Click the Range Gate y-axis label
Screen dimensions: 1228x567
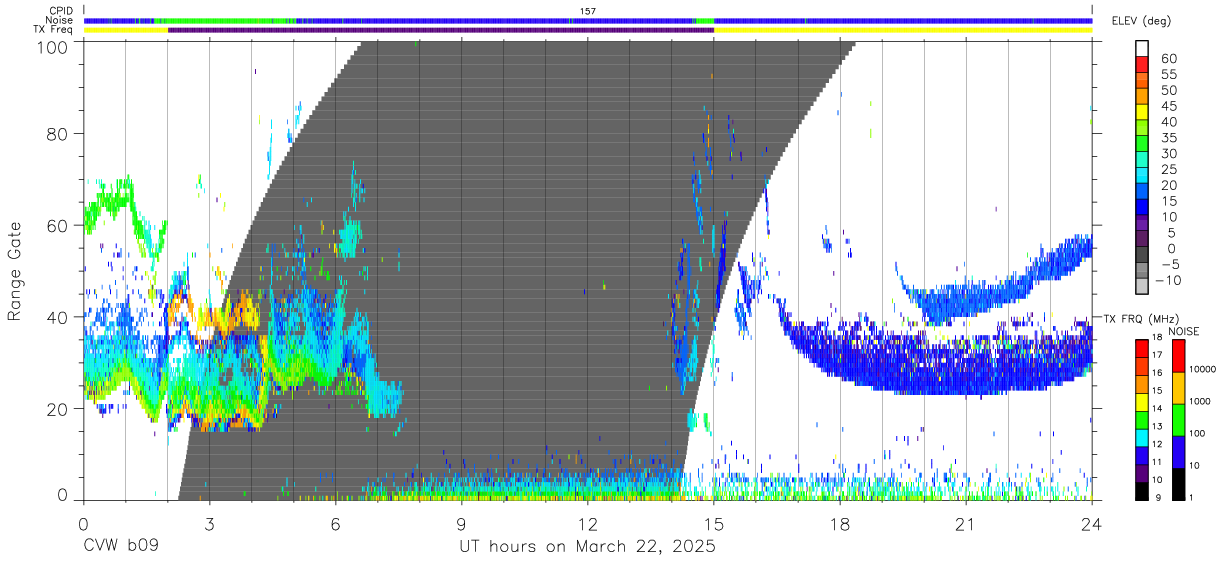(x=15, y=270)
